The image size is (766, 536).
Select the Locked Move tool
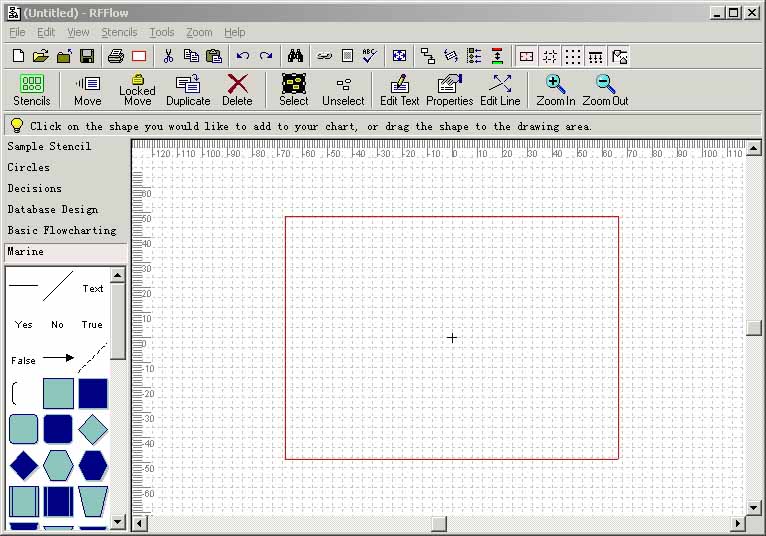click(x=137, y=90)
